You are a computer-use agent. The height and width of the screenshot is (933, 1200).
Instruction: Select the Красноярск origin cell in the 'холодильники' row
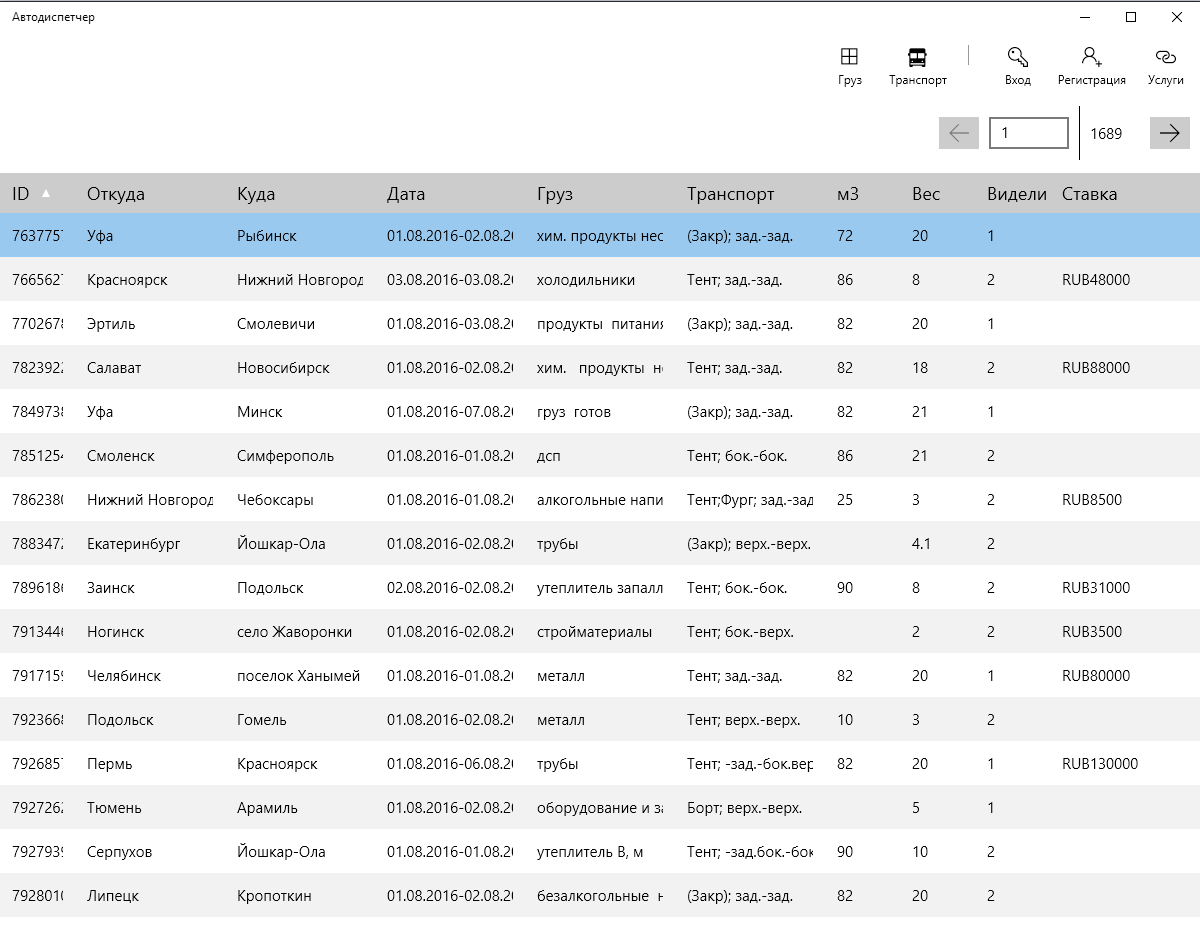pos(127,280)
